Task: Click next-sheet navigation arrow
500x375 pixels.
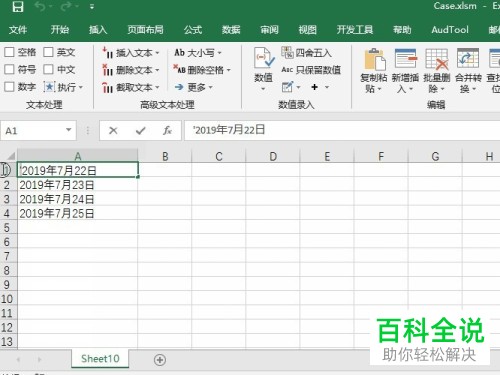Action: point(39,360)
